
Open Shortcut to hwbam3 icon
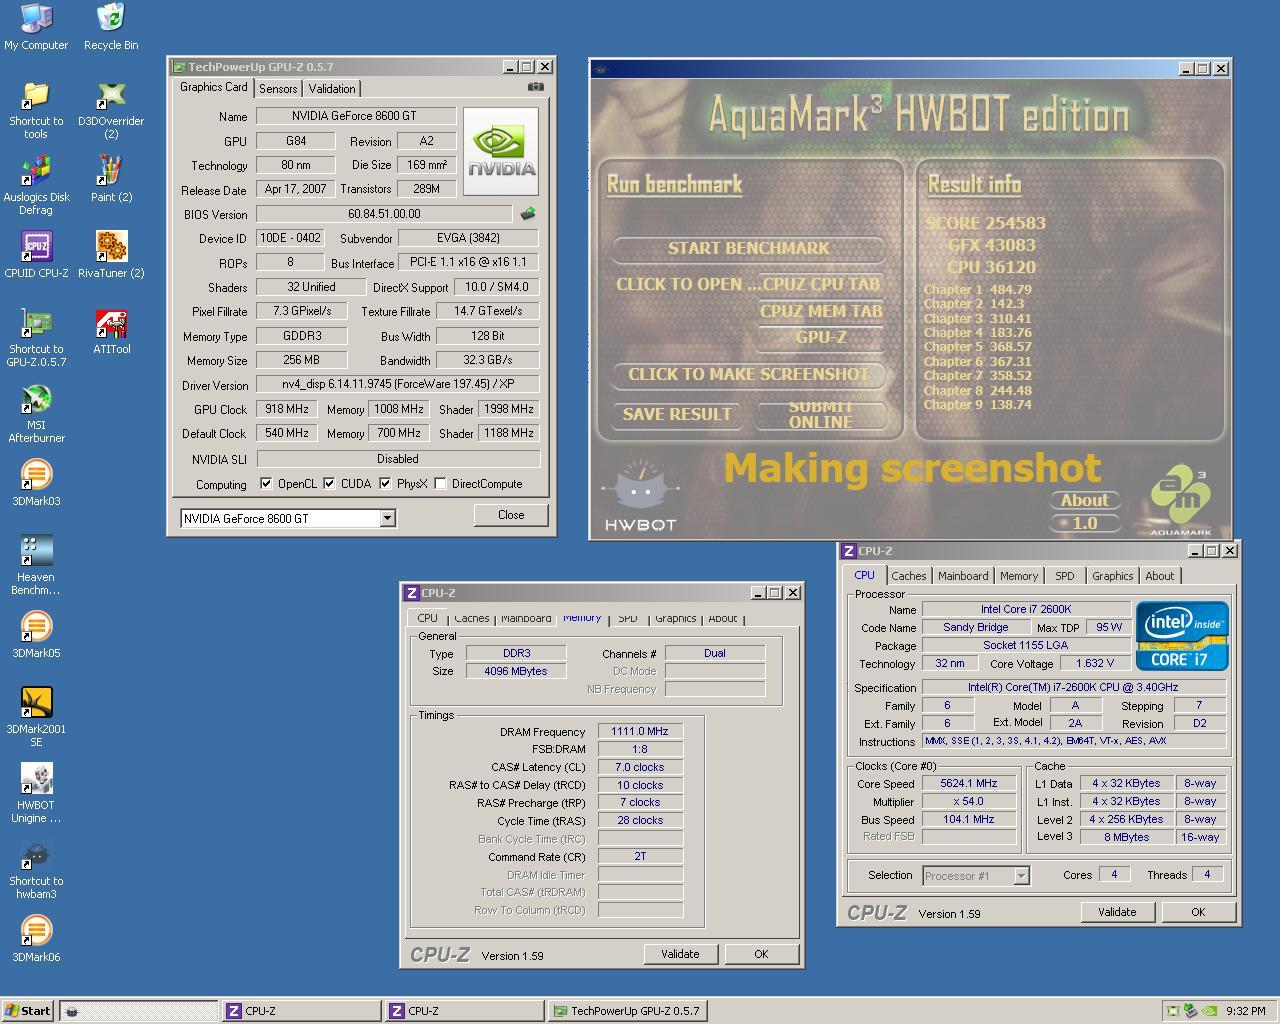coord(36,869)
